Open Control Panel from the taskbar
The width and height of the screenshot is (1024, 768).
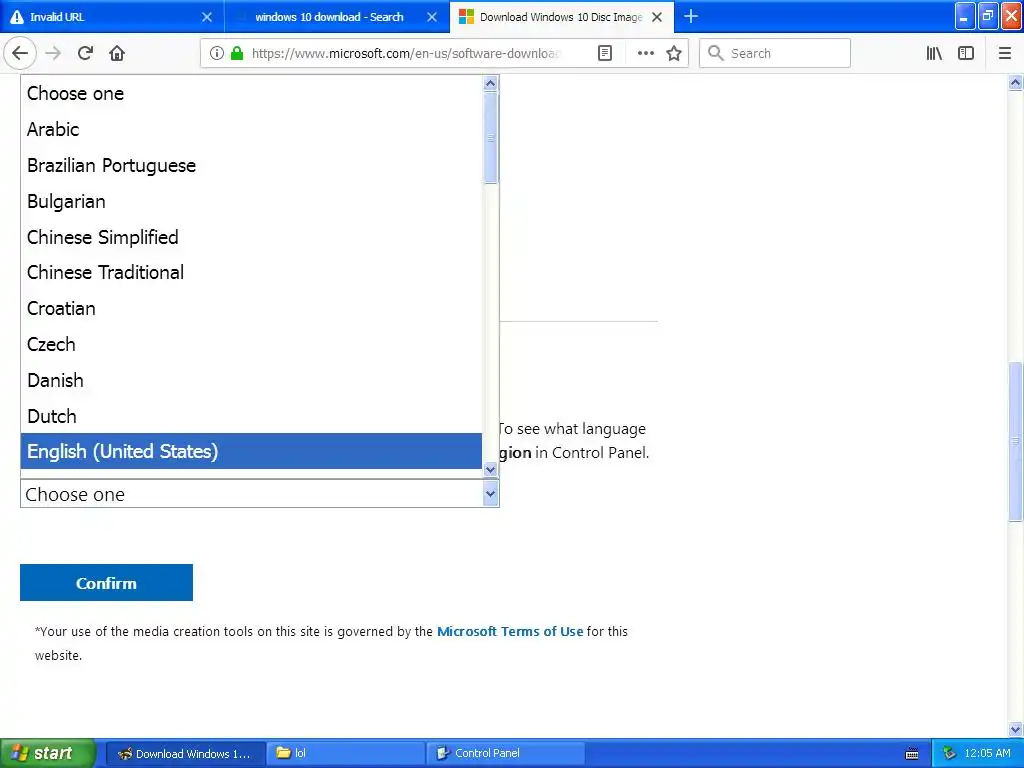coord(505,754)
